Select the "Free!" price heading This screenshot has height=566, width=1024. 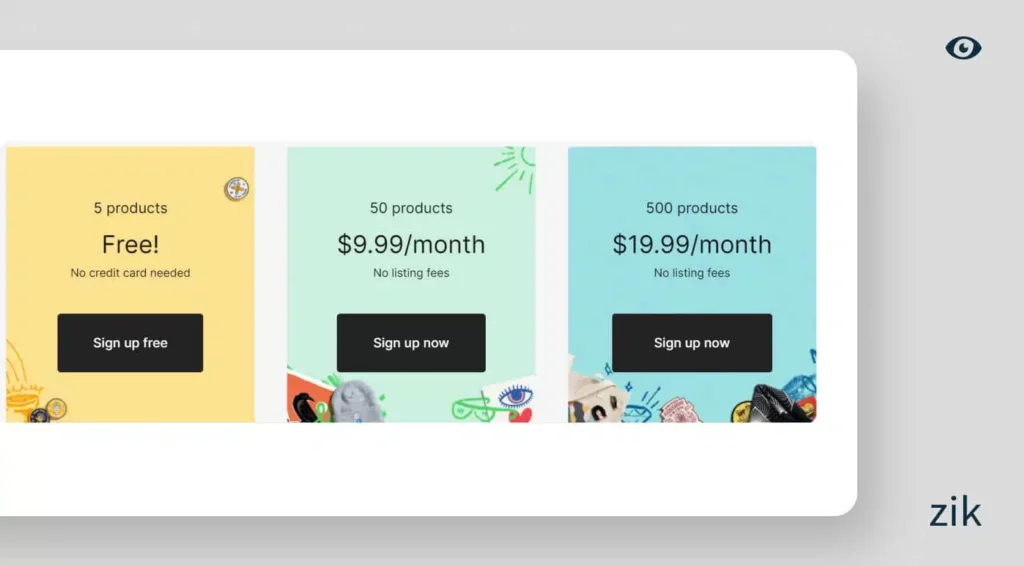130,244
